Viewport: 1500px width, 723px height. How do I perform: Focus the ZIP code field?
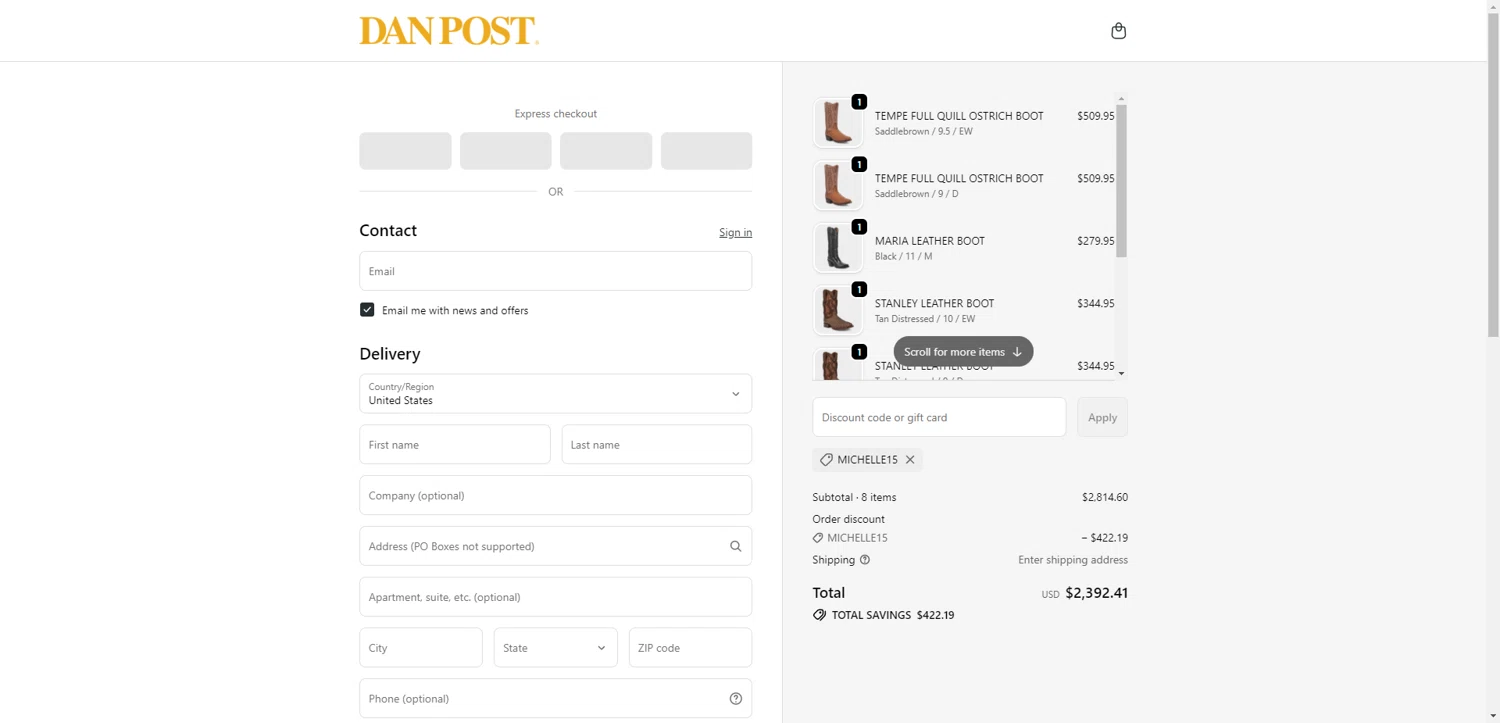[x=690, y=648]
